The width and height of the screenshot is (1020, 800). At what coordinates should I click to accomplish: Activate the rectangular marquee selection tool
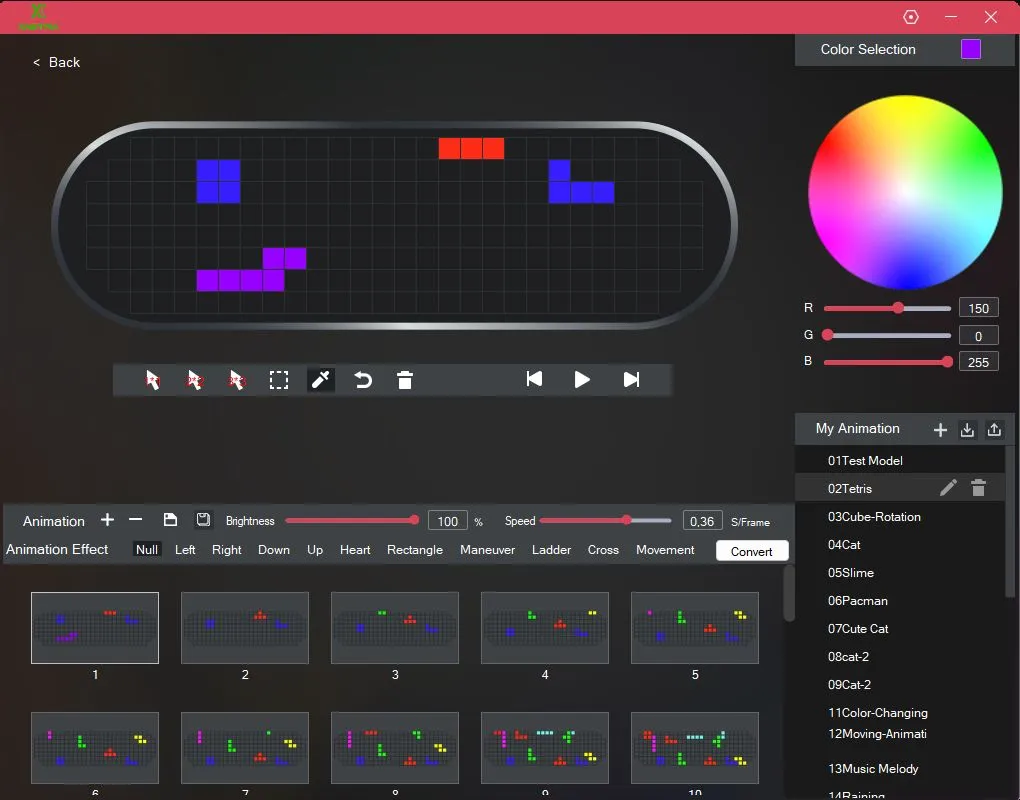(x=278, y=380)
